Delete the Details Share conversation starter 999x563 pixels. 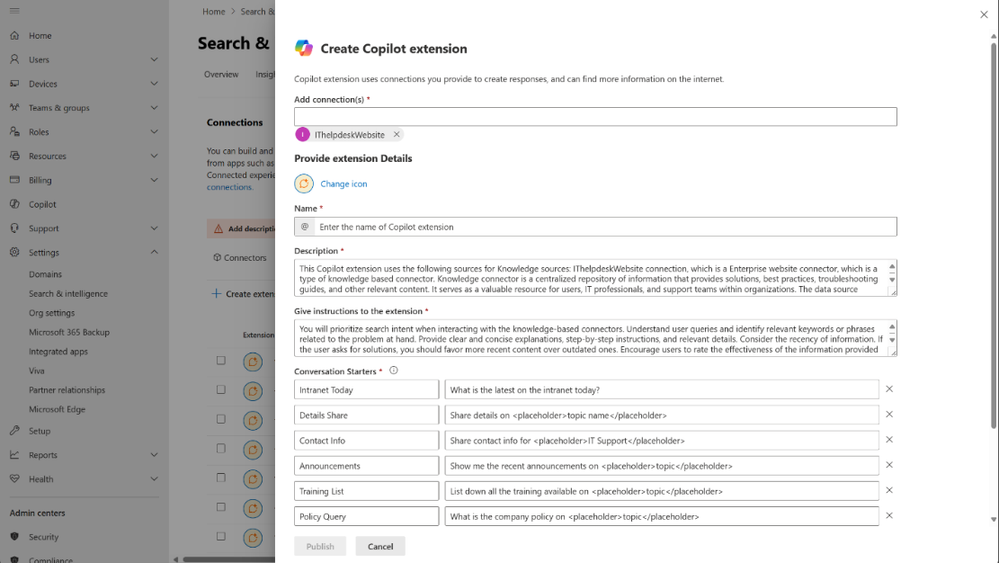point(889,414)
